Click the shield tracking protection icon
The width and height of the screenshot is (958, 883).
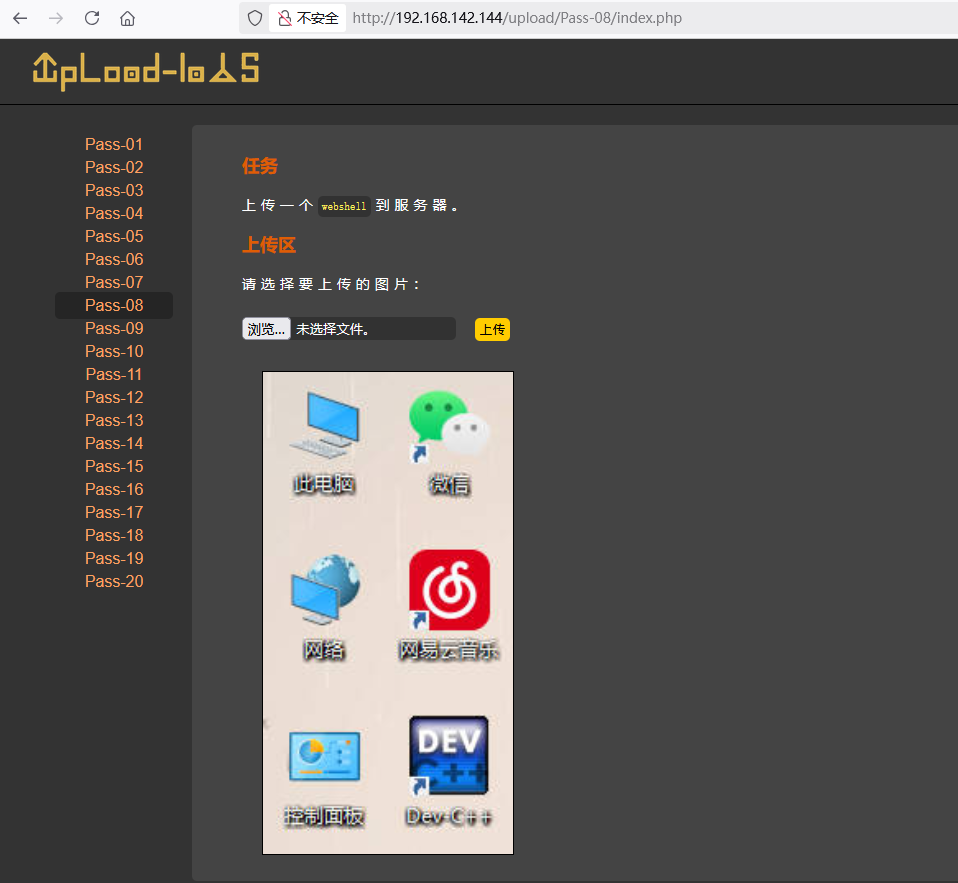click(255, 18)
